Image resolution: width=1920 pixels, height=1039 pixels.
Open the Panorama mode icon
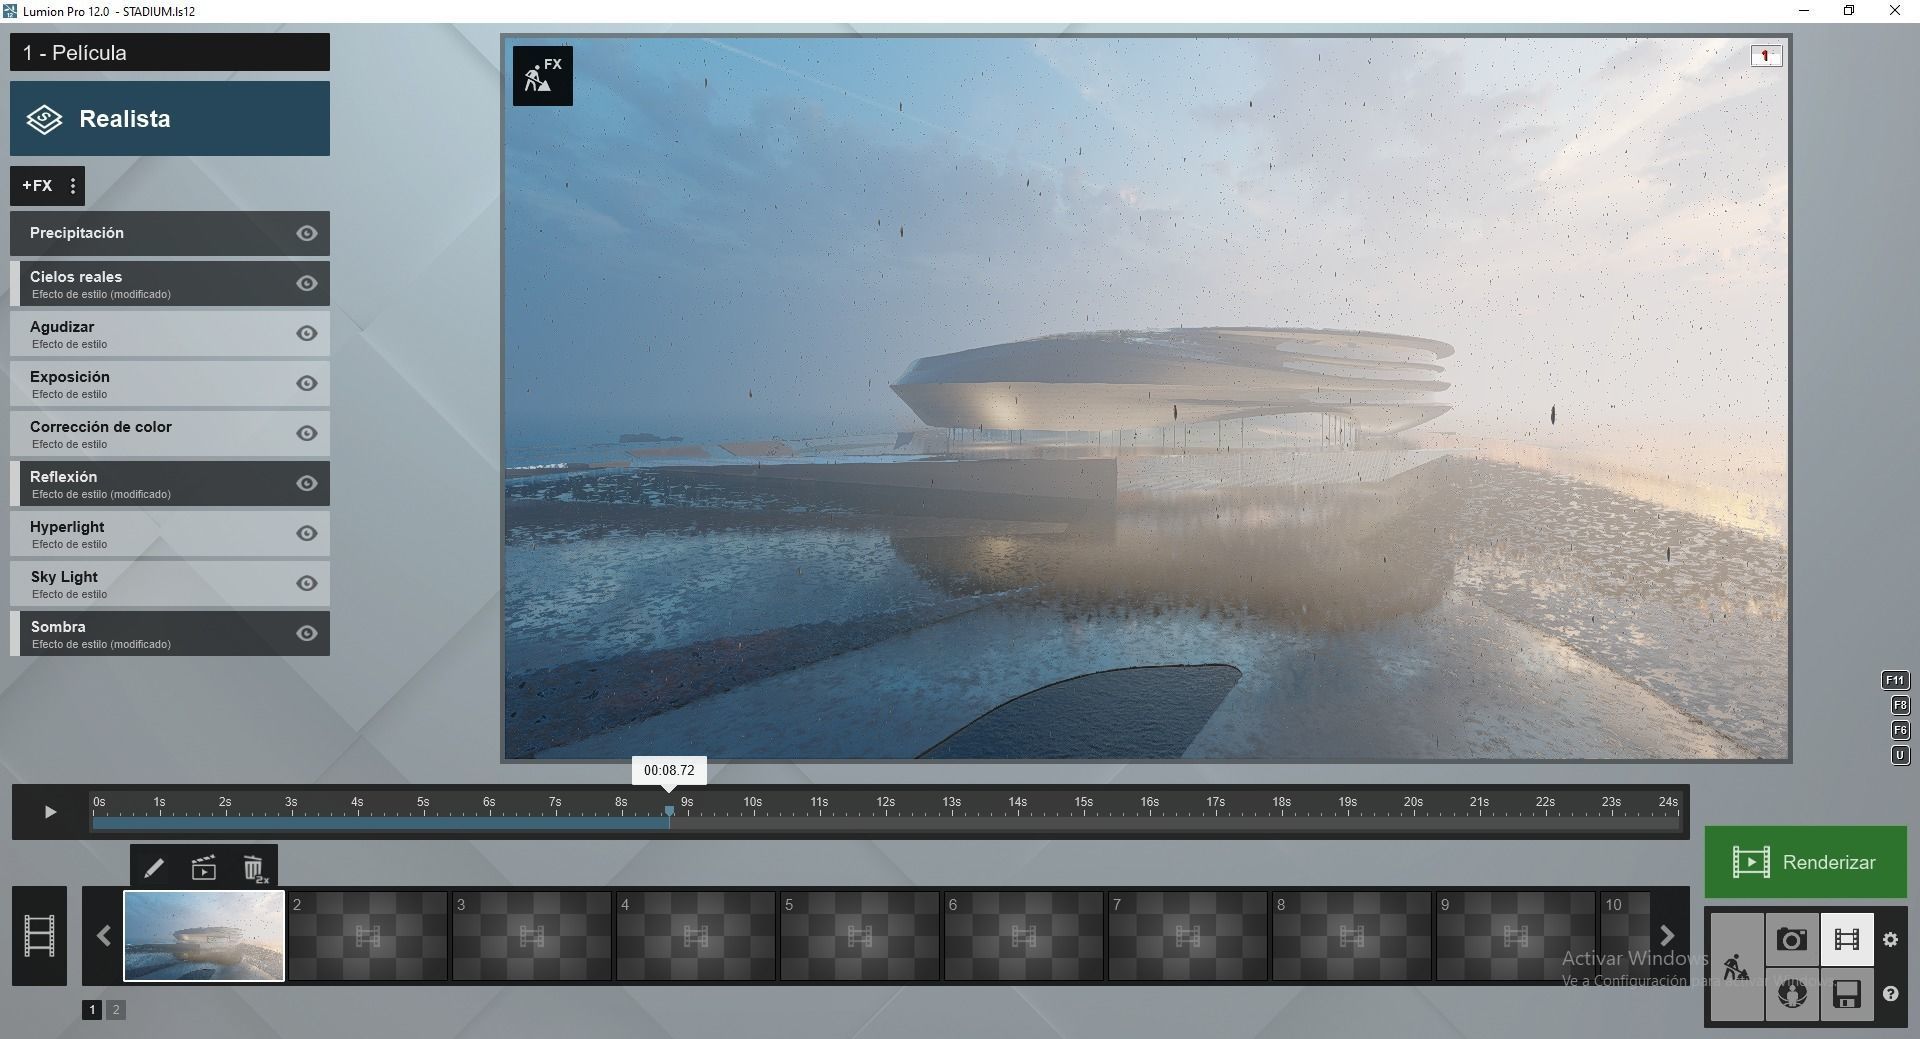pos(1793,993)
